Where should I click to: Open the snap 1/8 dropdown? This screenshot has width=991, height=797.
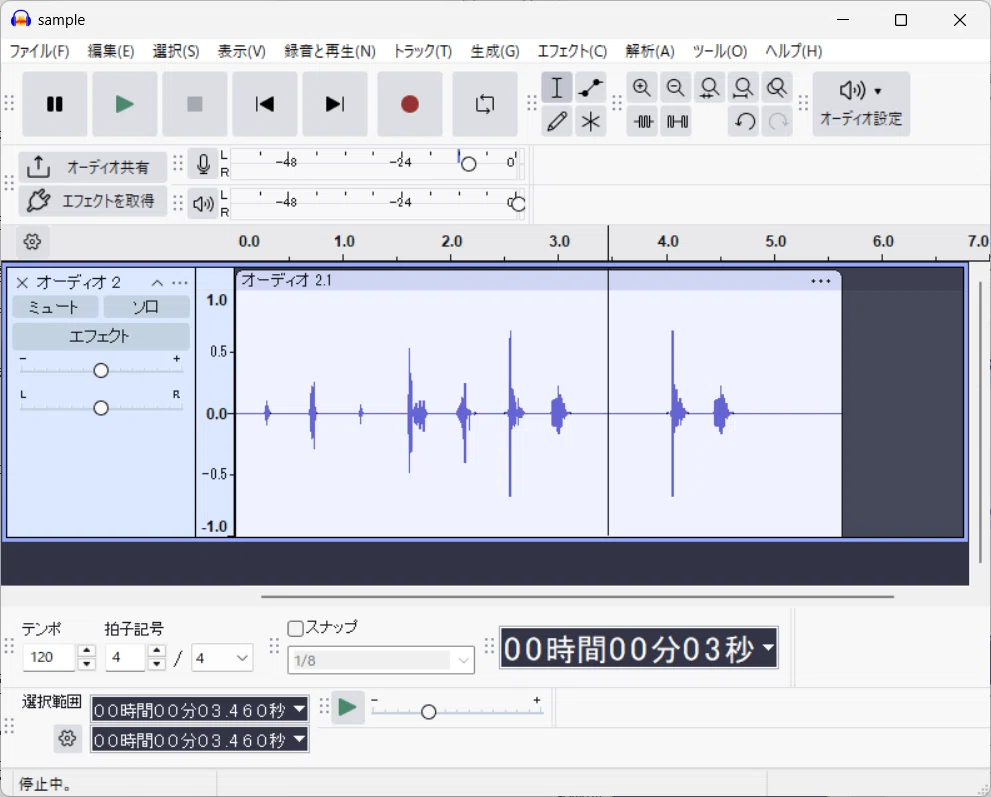[380, 660]
